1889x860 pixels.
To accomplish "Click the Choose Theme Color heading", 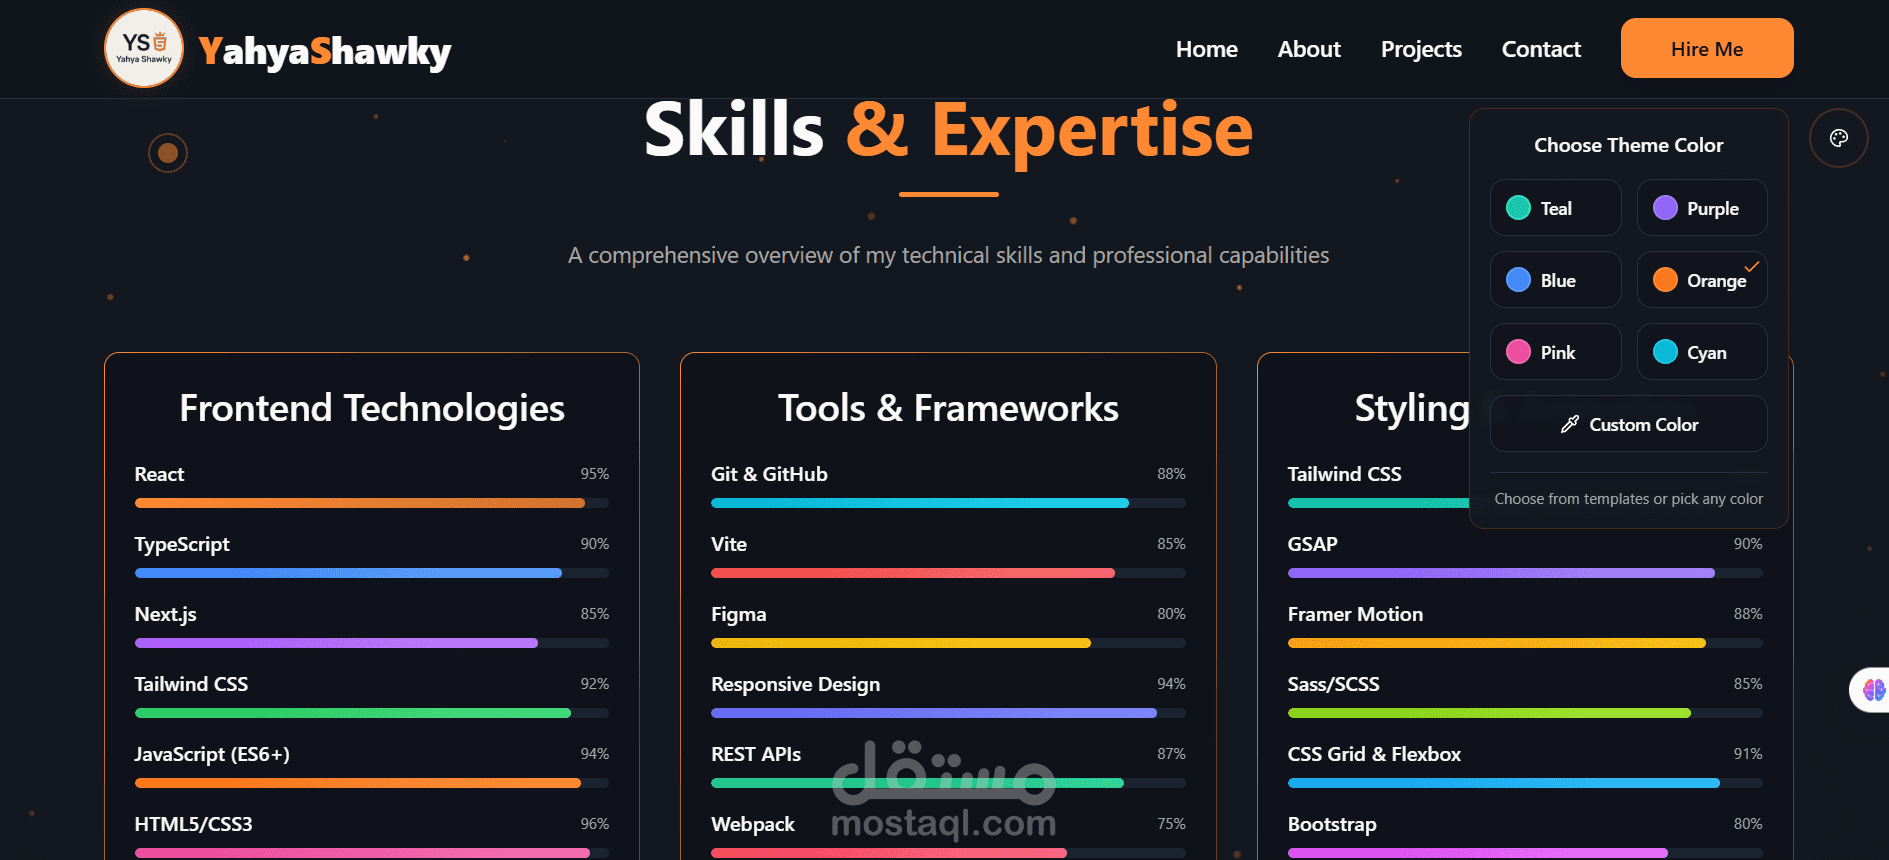I will coord(1628,145).
